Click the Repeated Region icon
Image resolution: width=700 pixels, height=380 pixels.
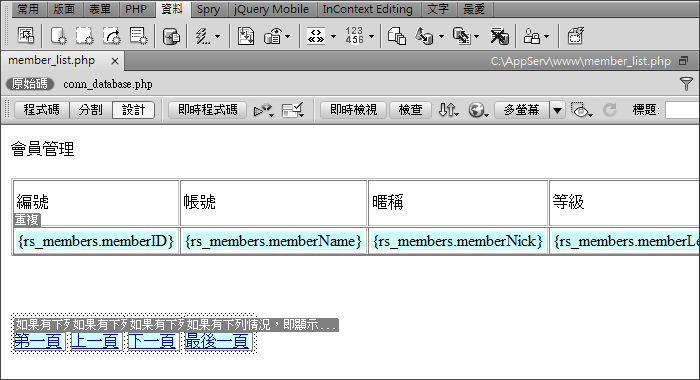[246, 36]
